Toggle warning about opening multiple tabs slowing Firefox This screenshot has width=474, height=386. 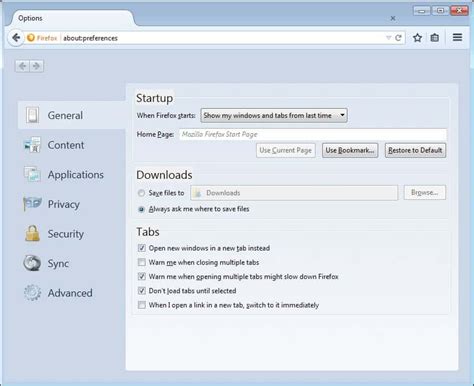coord(142,276)
